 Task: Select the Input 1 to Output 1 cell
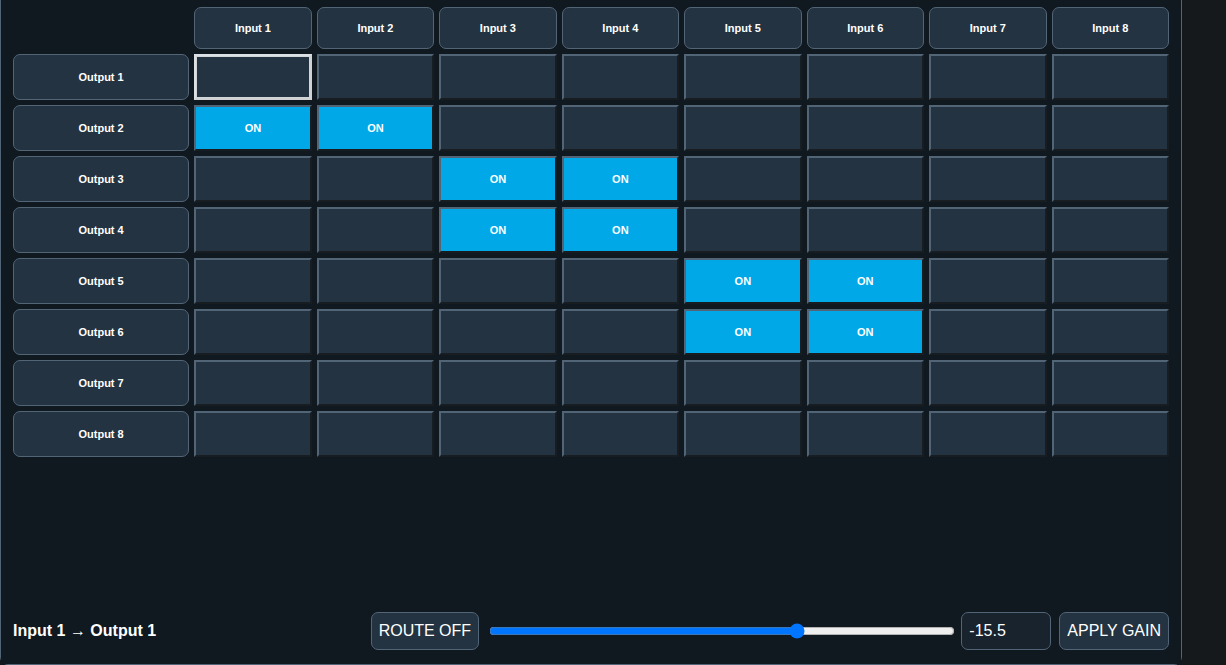(253, 77)
